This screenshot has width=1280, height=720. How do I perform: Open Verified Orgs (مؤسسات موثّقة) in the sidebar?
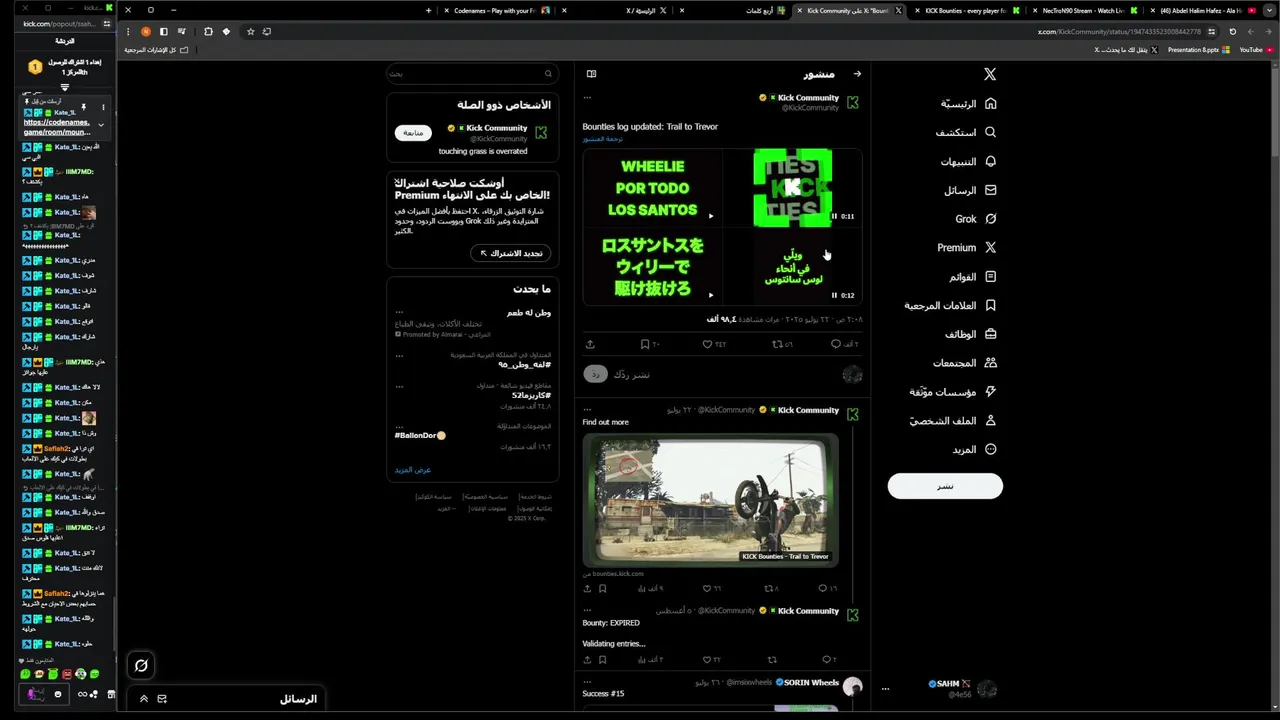click(953, 392)
